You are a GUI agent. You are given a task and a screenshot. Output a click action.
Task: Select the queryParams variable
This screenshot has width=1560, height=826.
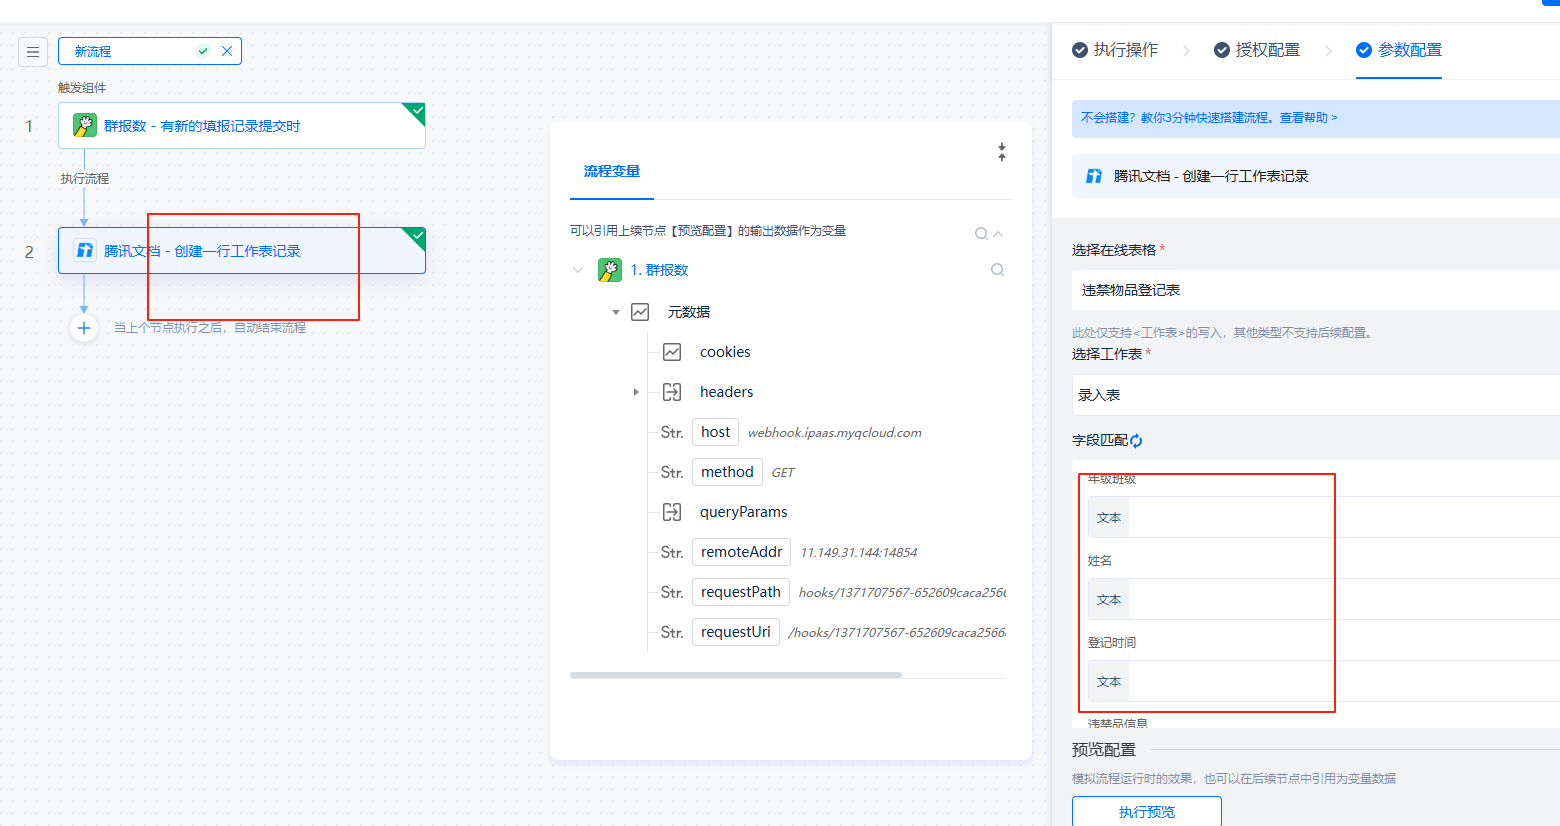pos(744,512)
